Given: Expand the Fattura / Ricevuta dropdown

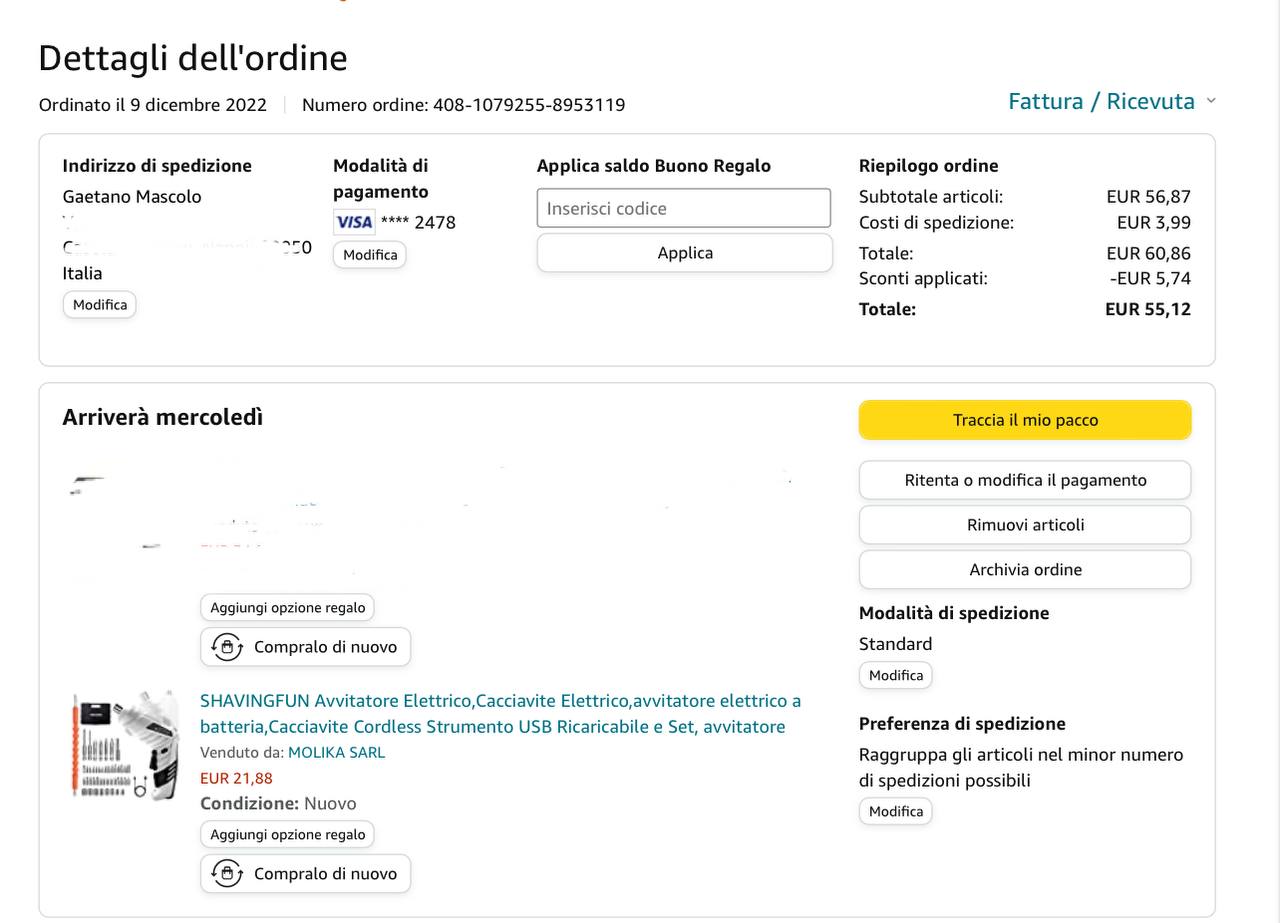Looking at the screenshot, I should click(x=1111, y=101).
